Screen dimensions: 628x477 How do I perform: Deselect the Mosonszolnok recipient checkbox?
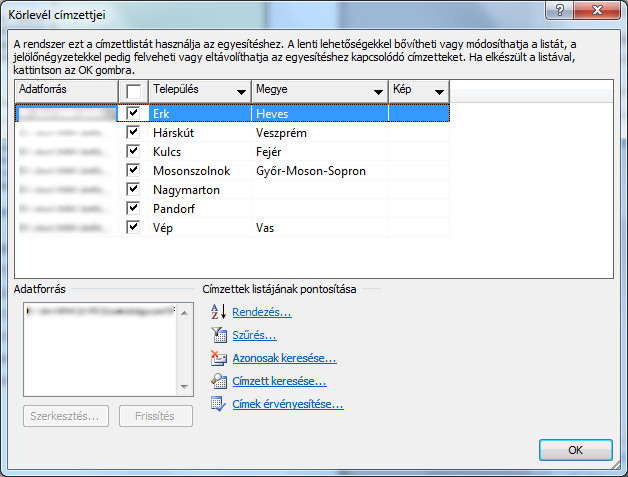point(133,171)
